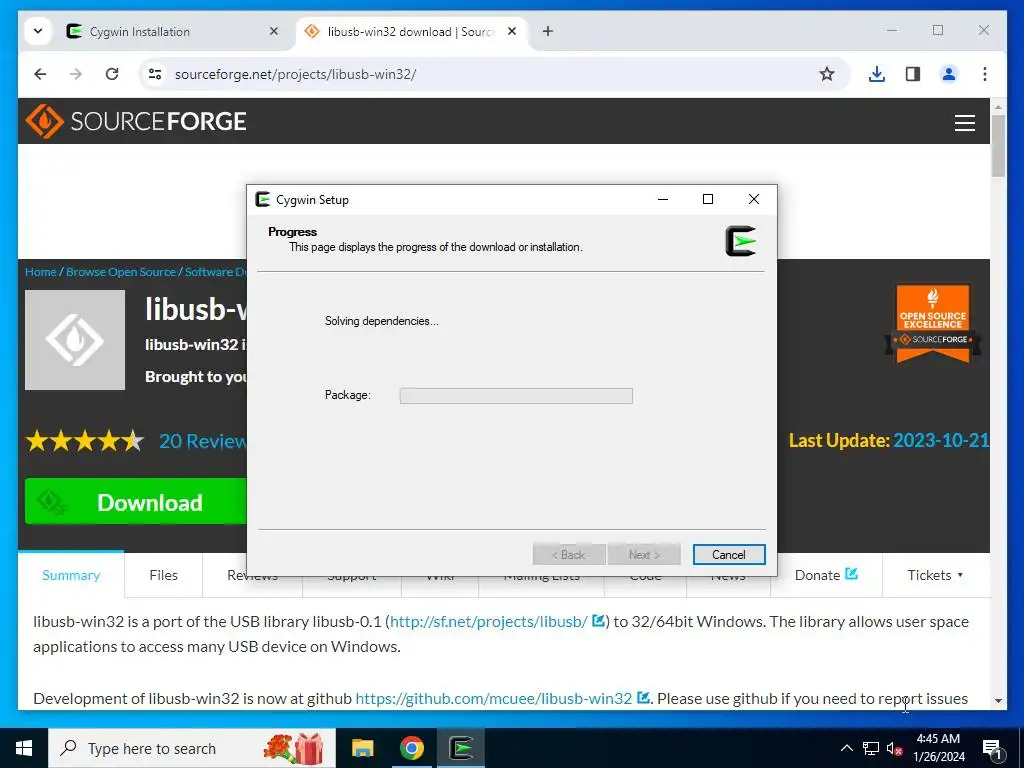Click the Cygwin logo in setup dialog
This screenshot has height=768, width=1024.
(x=741, y=241)
